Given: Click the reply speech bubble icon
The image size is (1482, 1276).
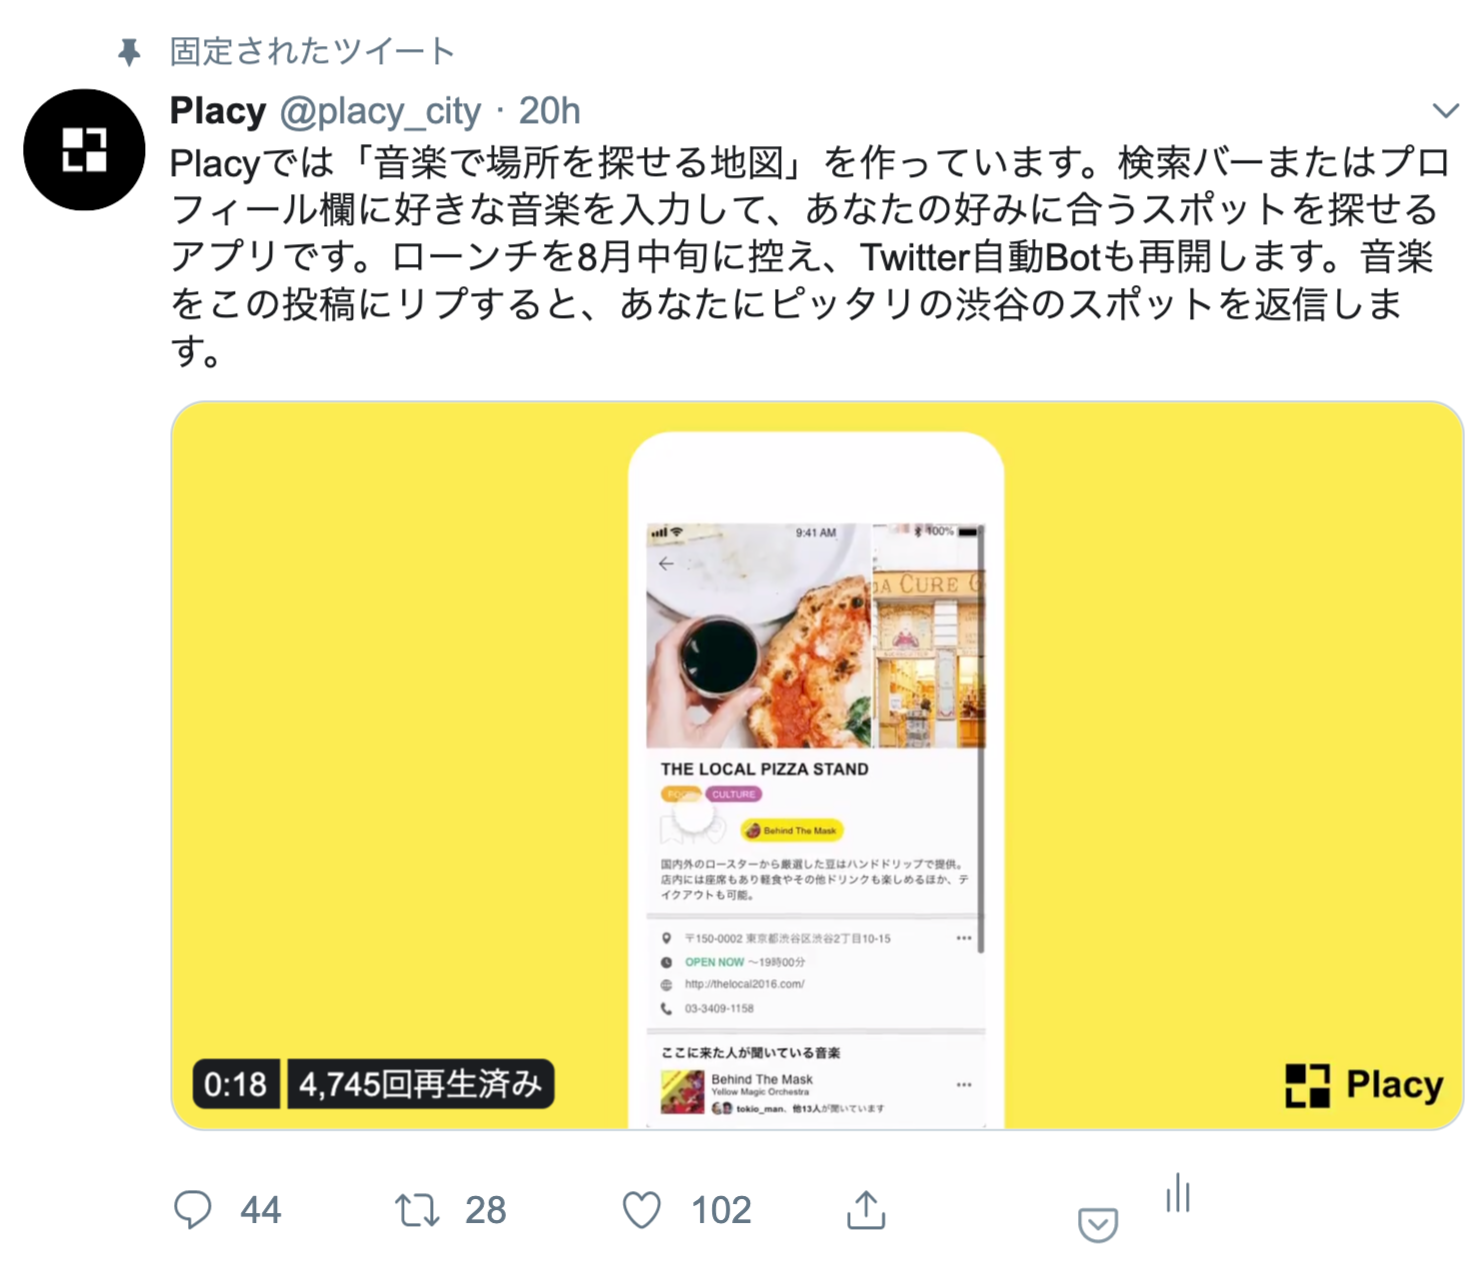Looking at the screenshot, I should click(193, 1210).
